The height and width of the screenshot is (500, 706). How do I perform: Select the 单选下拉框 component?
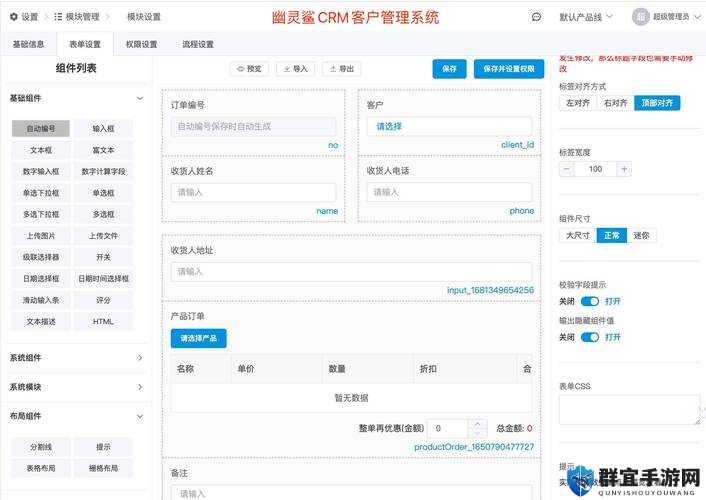click(41, 193)
